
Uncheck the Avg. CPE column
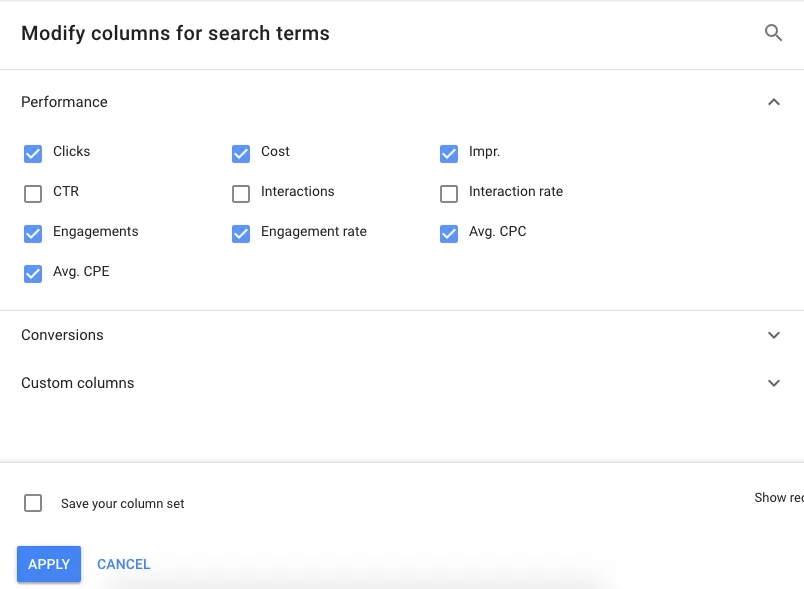click(x=33, y=272)
